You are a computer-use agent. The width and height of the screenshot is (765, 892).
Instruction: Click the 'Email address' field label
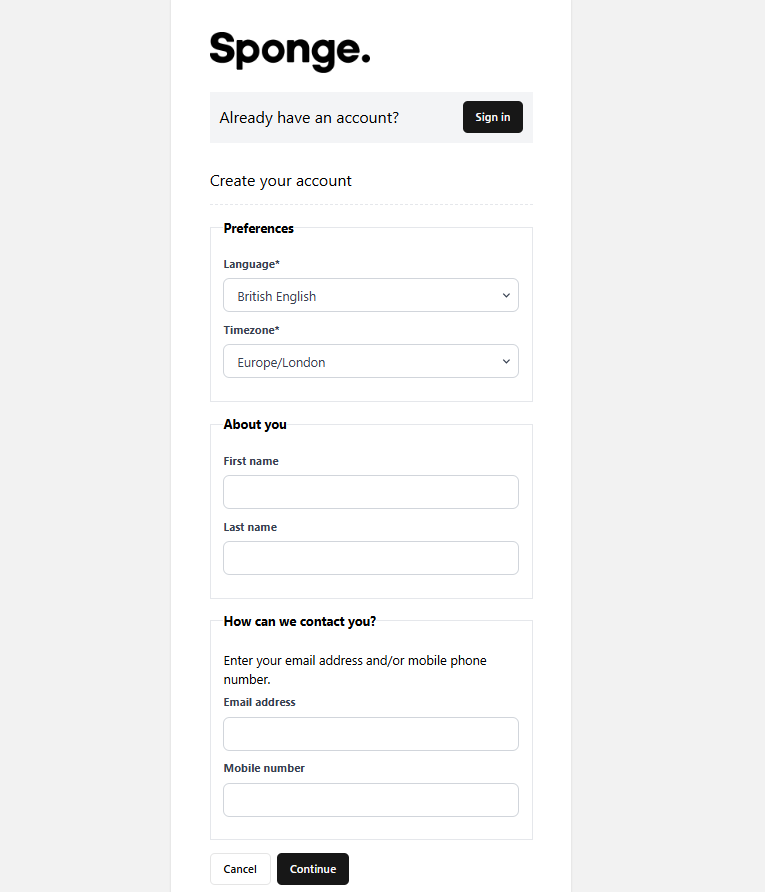260,702
